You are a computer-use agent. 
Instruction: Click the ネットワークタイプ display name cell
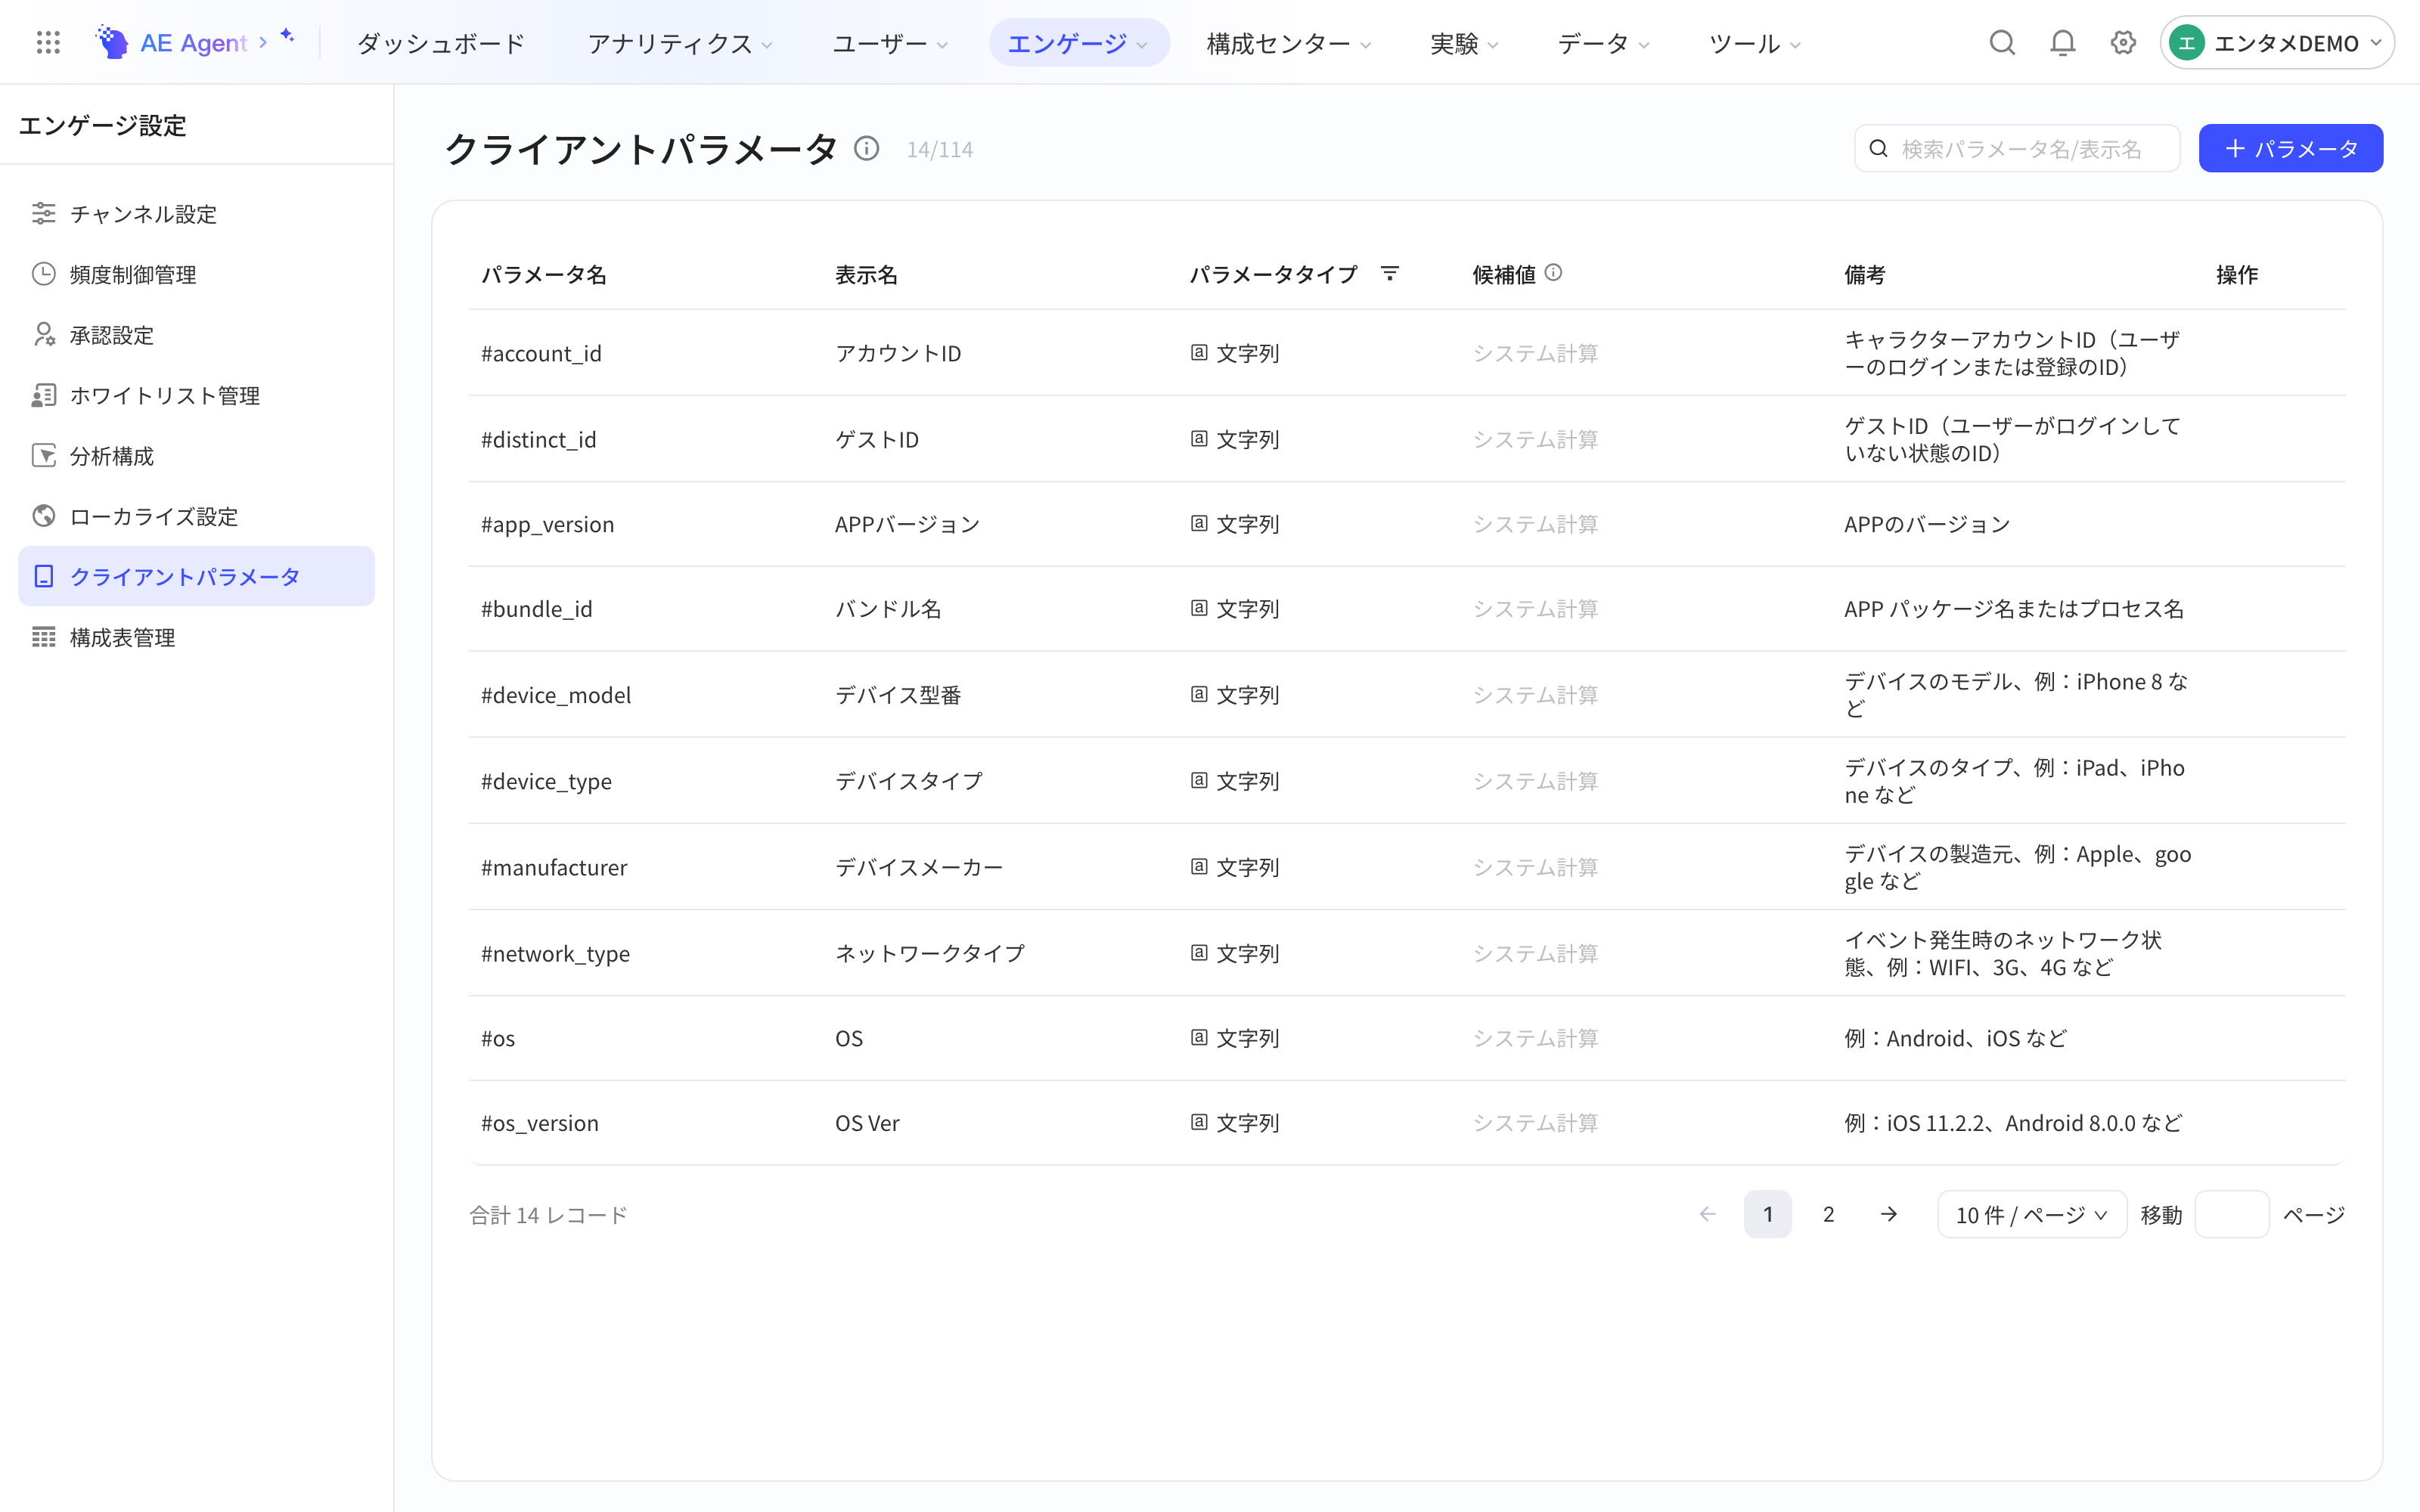click(x=930, y=953)
